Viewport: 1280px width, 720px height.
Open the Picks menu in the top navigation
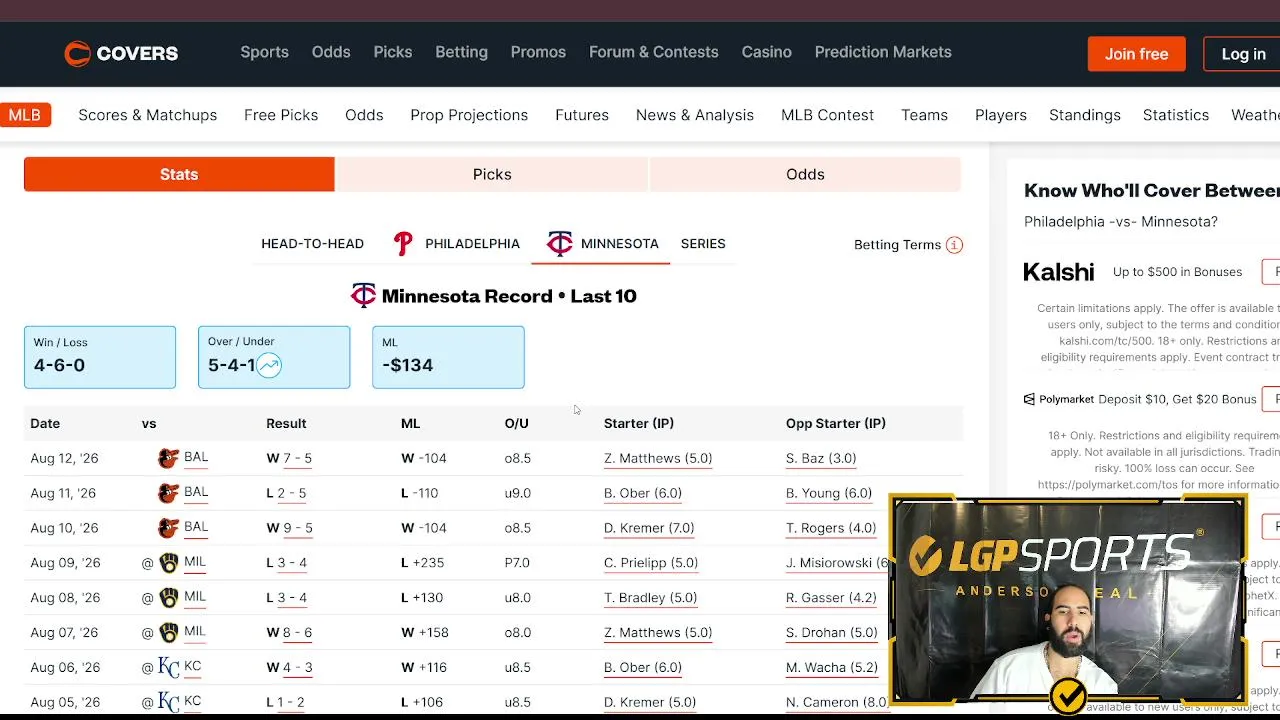[393, 52]
